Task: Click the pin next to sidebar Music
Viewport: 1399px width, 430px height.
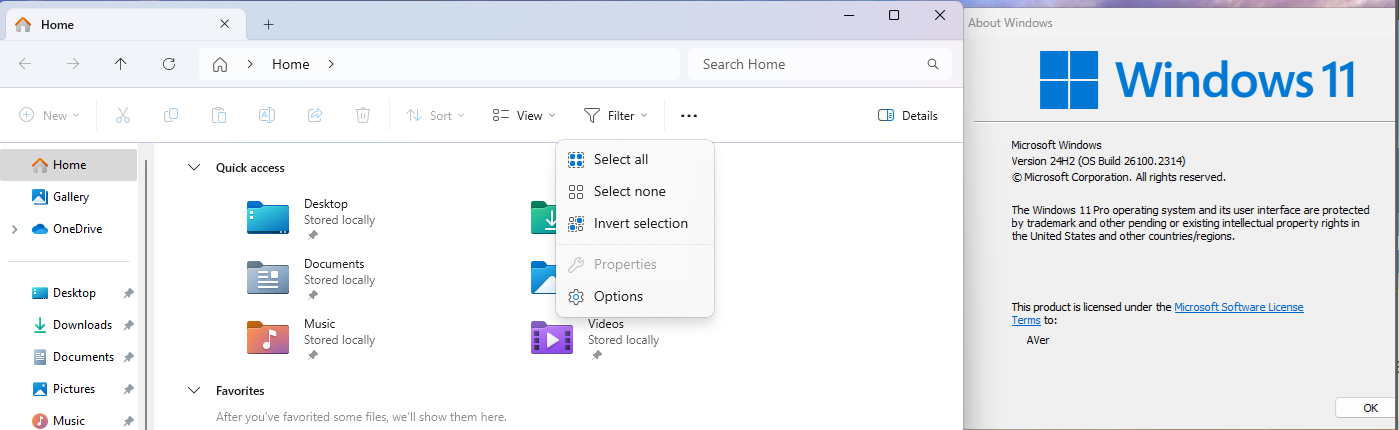Action: tap(128, 421)
